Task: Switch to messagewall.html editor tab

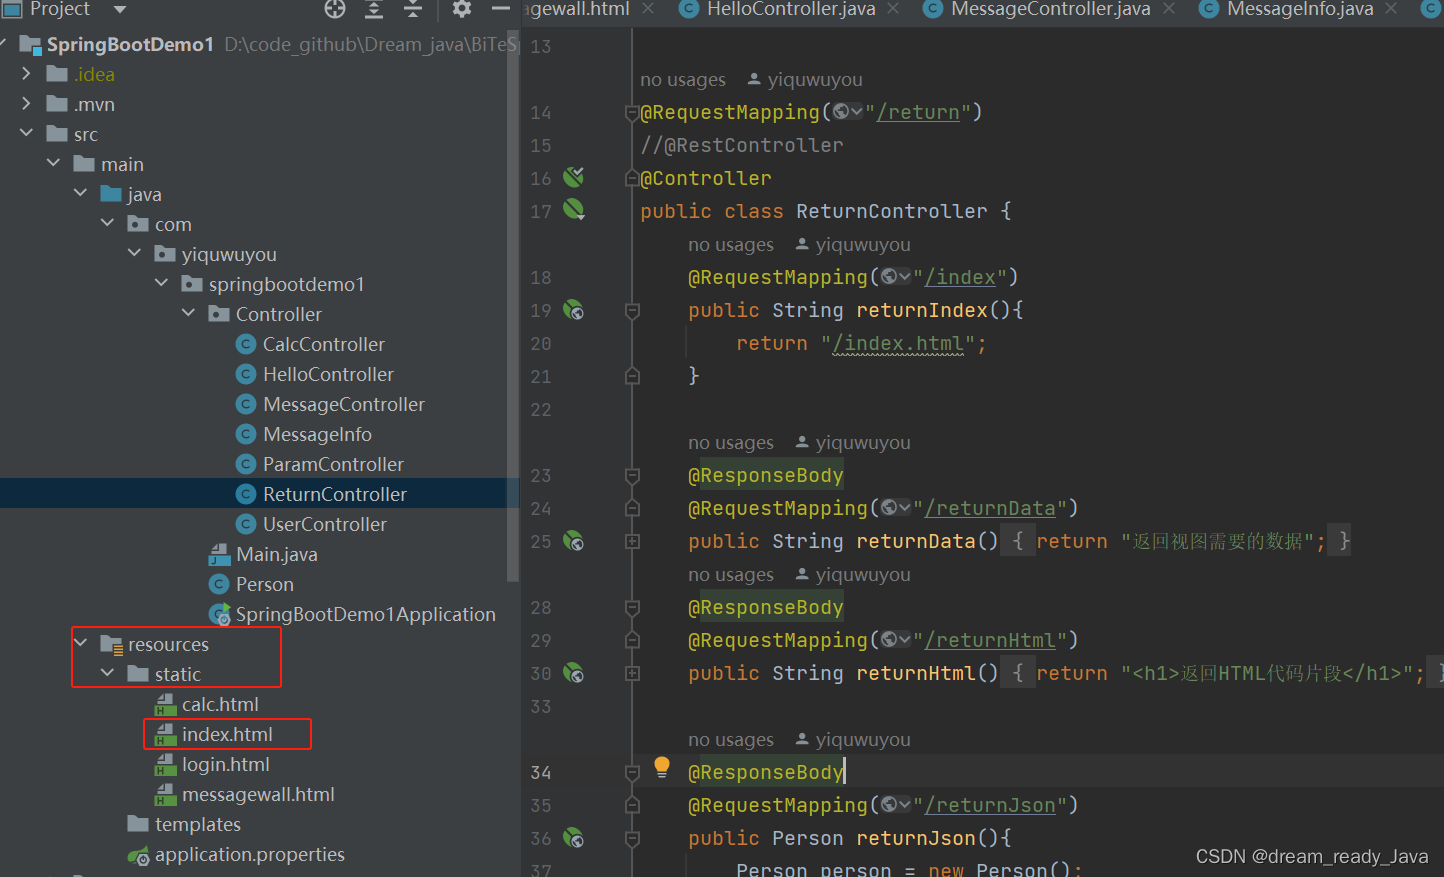Action: (577, 9)
